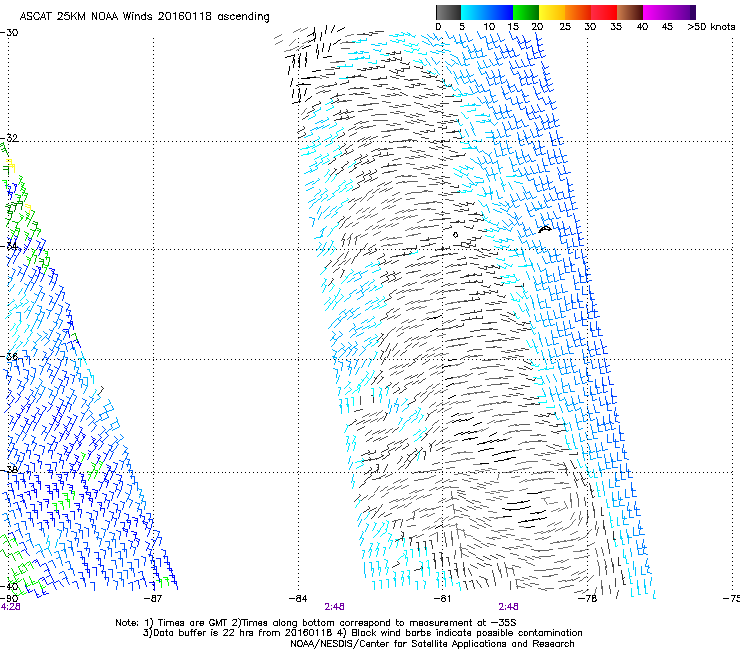This screenshot has width=740, height=650.
Task: Click the small circular island outline near -81, -34
Action: [x=455, y=235]
